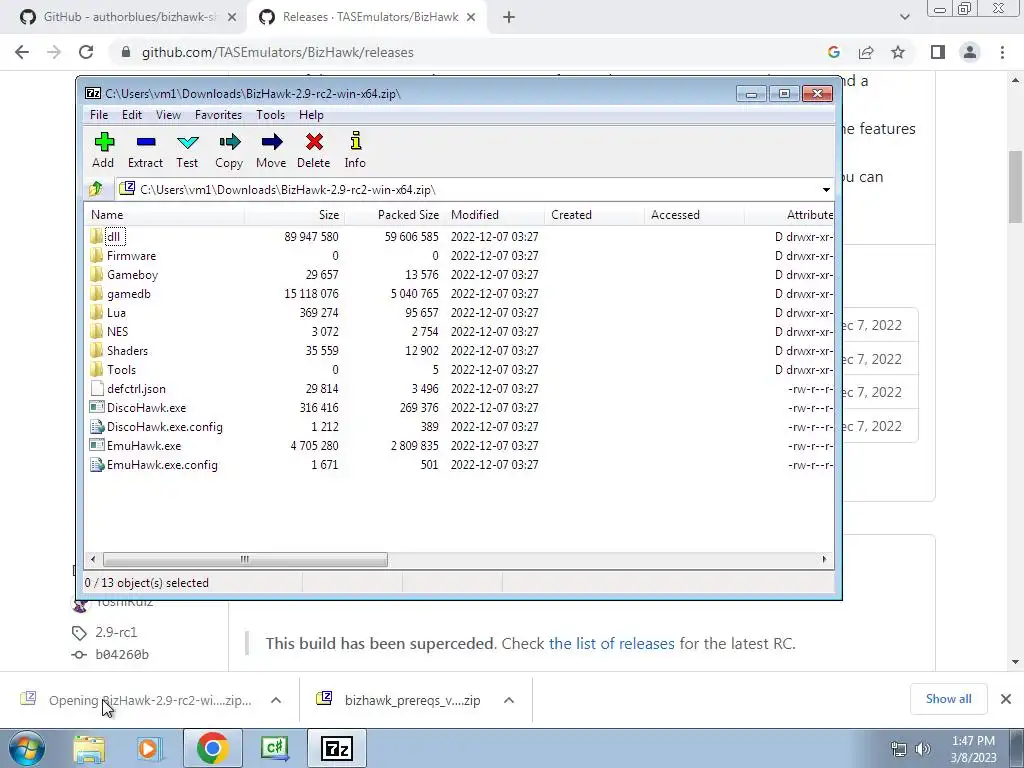This screenshot has width=1024, height=768.
Task: Open the View menu
Action: (x=168, y=115)
